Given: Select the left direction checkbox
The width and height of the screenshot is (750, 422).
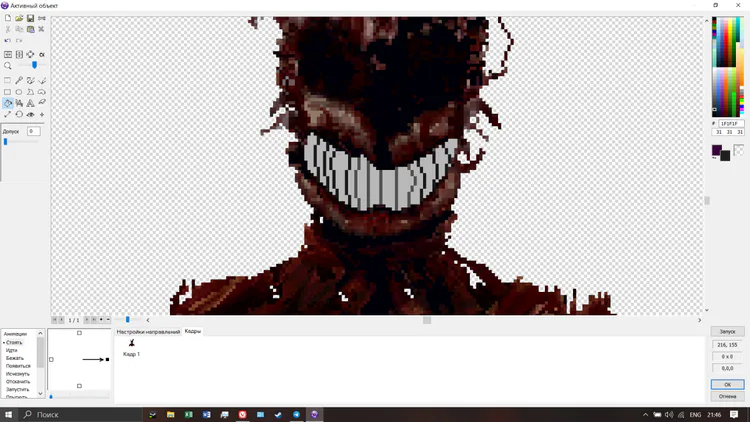Looking at the screenshot, I should tap(51, 359).
